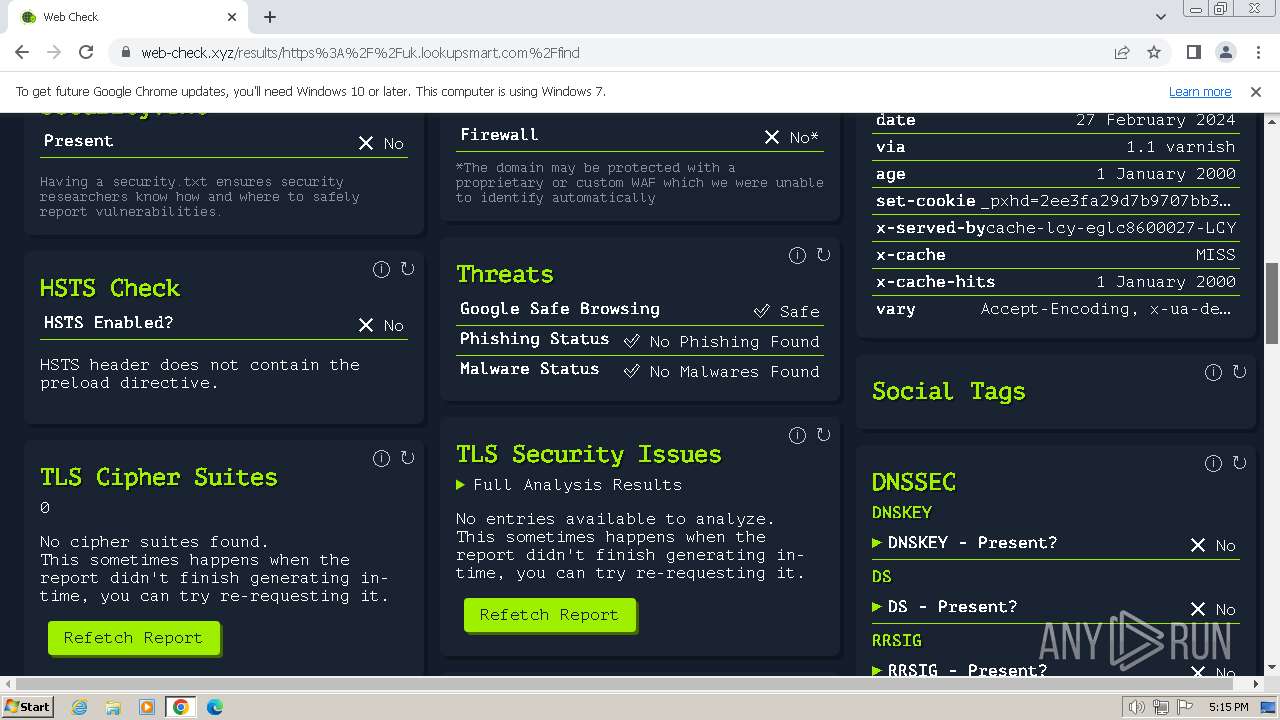
Task: Refresh the HSTS Check card
Action: tap(407, 269)
